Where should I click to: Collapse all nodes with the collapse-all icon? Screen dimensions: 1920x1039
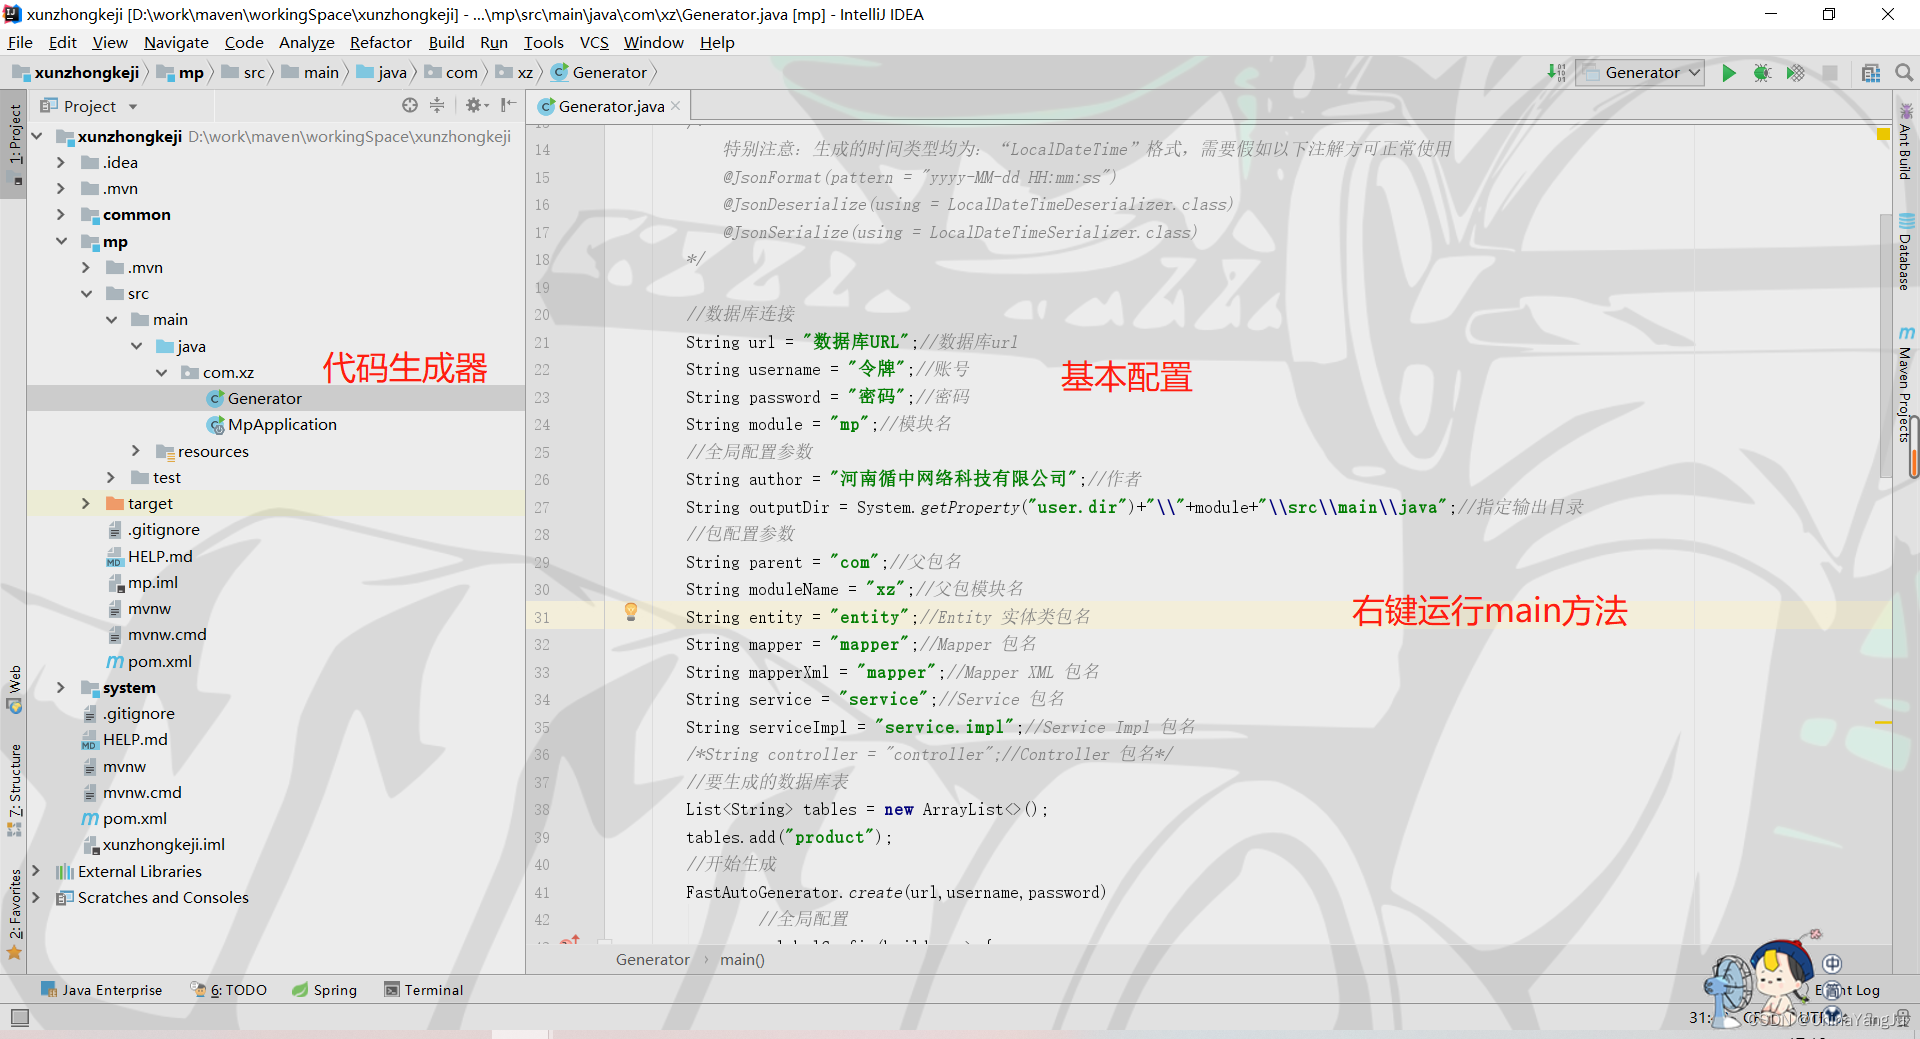tap(437, 105)
